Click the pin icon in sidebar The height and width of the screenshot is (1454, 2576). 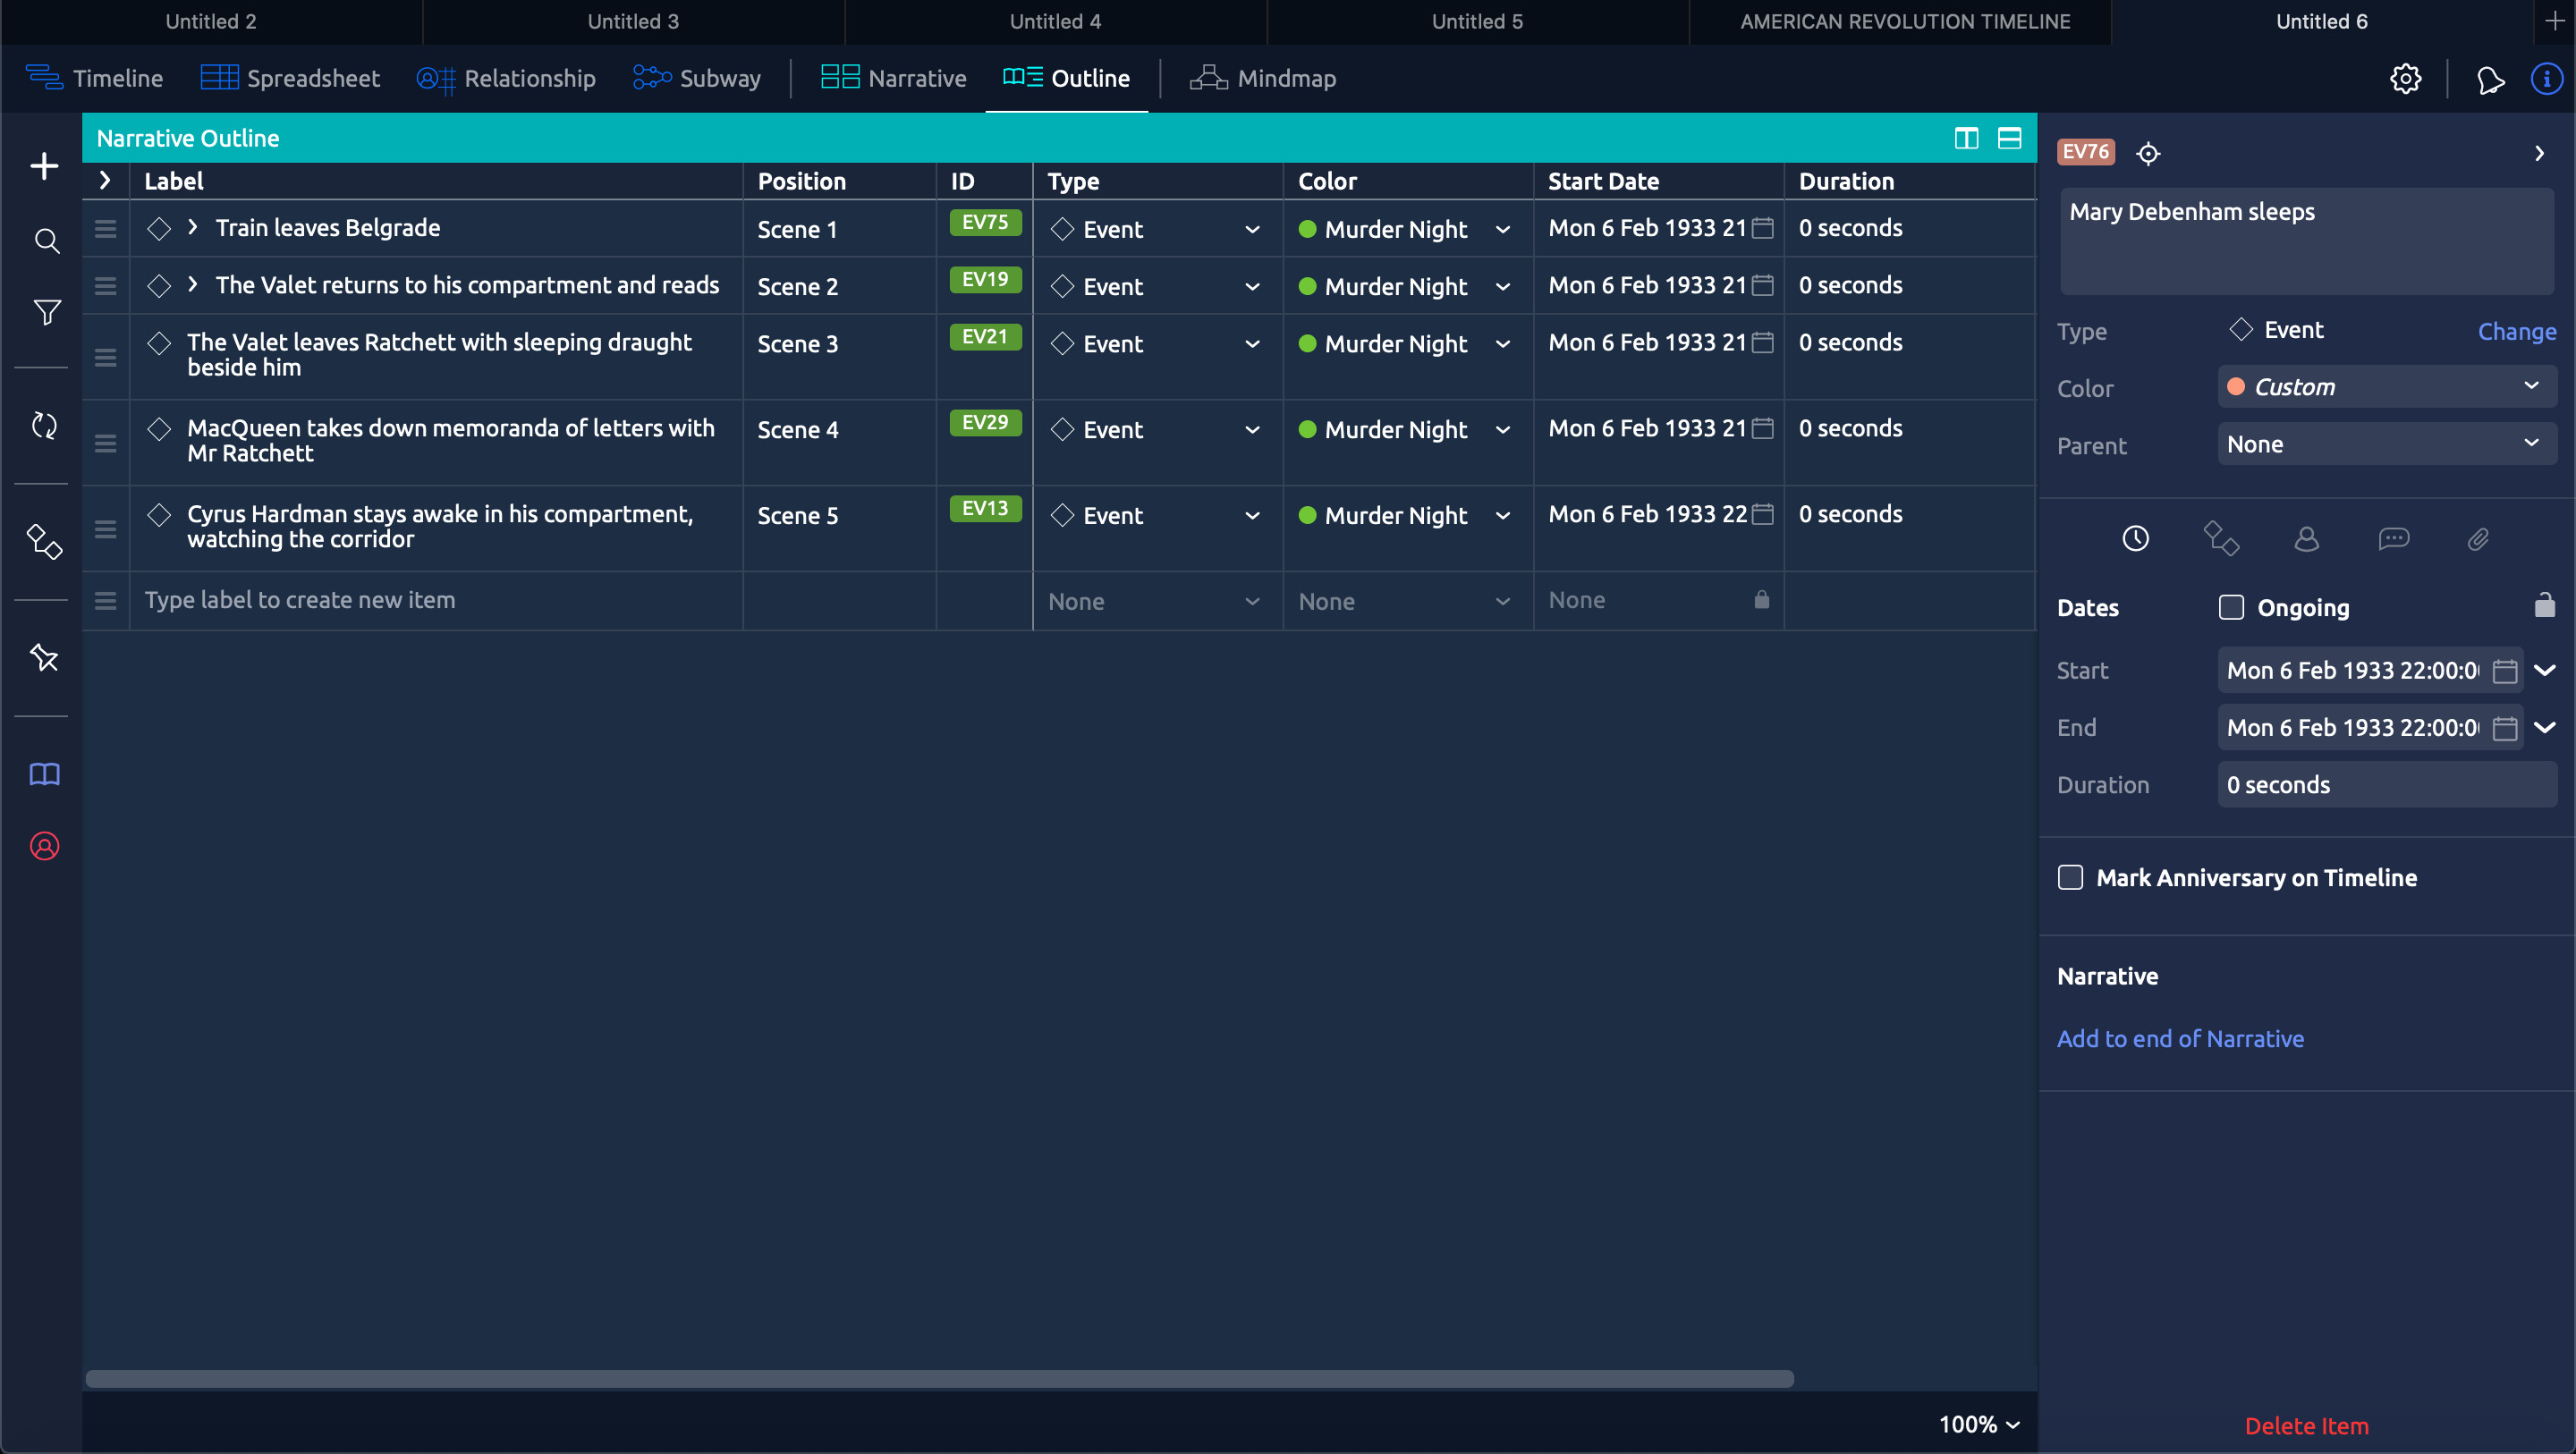[44, 657]
